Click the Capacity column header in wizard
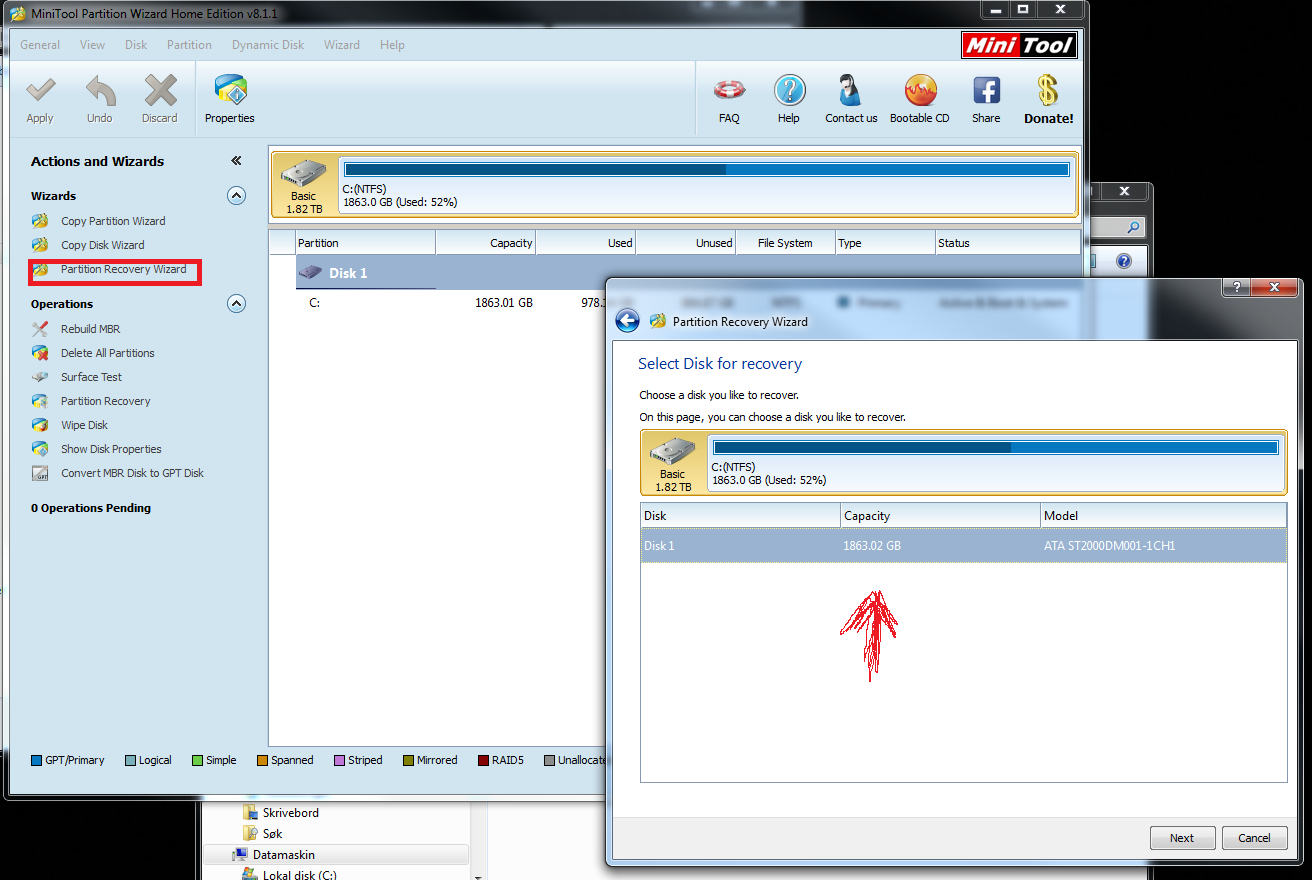Screen dimensions: 1312x880 [940, 516]
